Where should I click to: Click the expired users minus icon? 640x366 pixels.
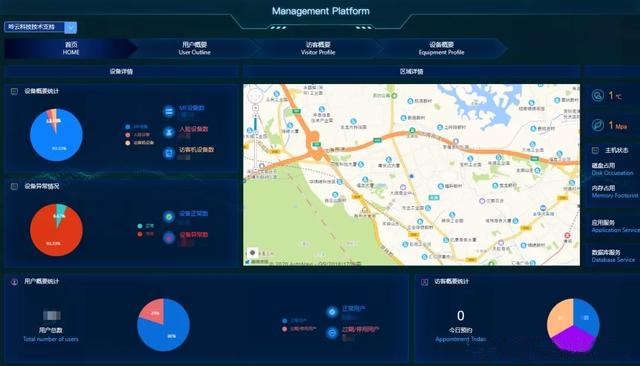pos(332,333)
